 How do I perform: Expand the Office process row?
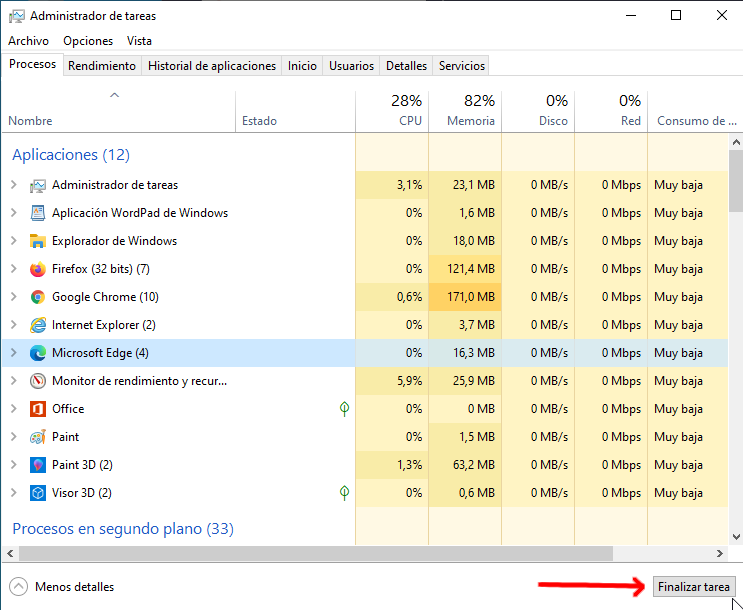pos(14,409)
